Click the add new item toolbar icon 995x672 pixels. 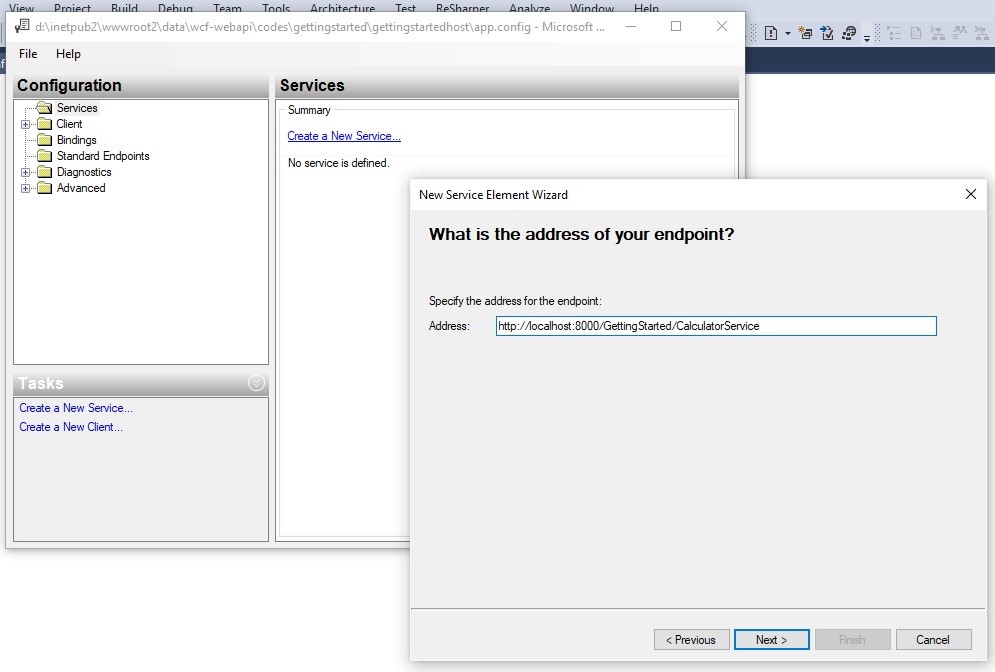[805, 32]
